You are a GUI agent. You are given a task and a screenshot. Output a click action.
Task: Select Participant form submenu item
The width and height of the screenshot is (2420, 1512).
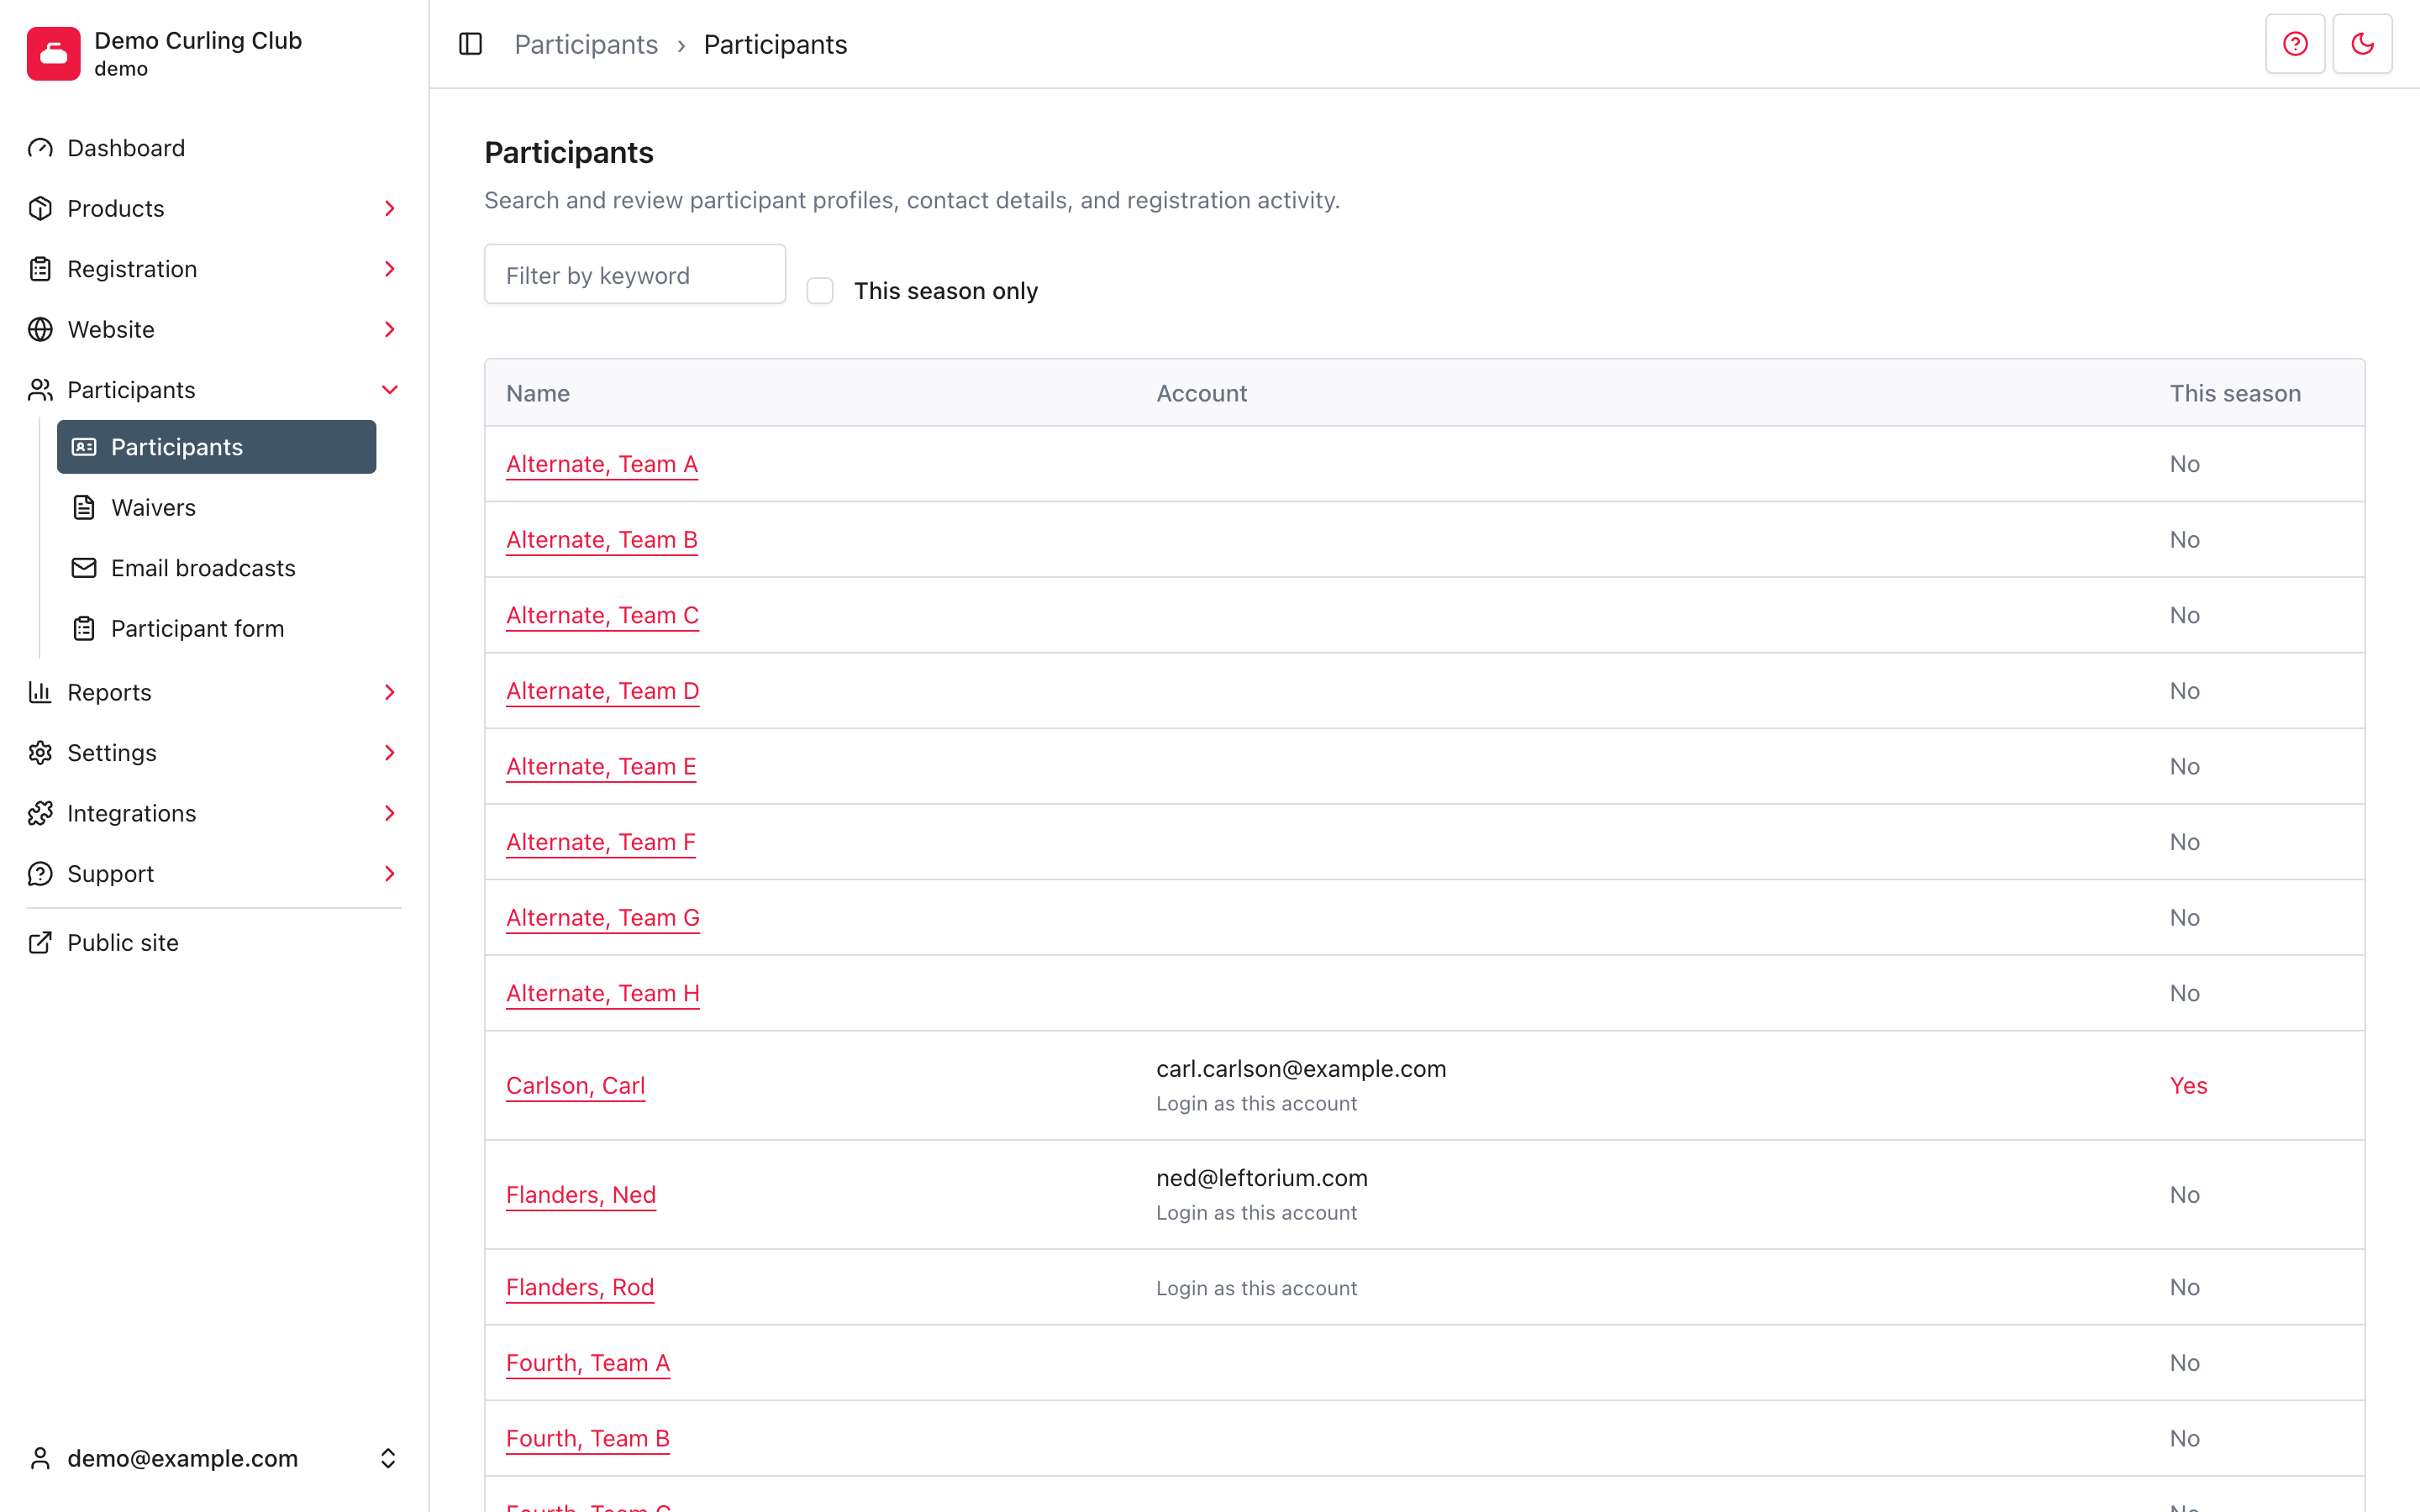(217, 628)
